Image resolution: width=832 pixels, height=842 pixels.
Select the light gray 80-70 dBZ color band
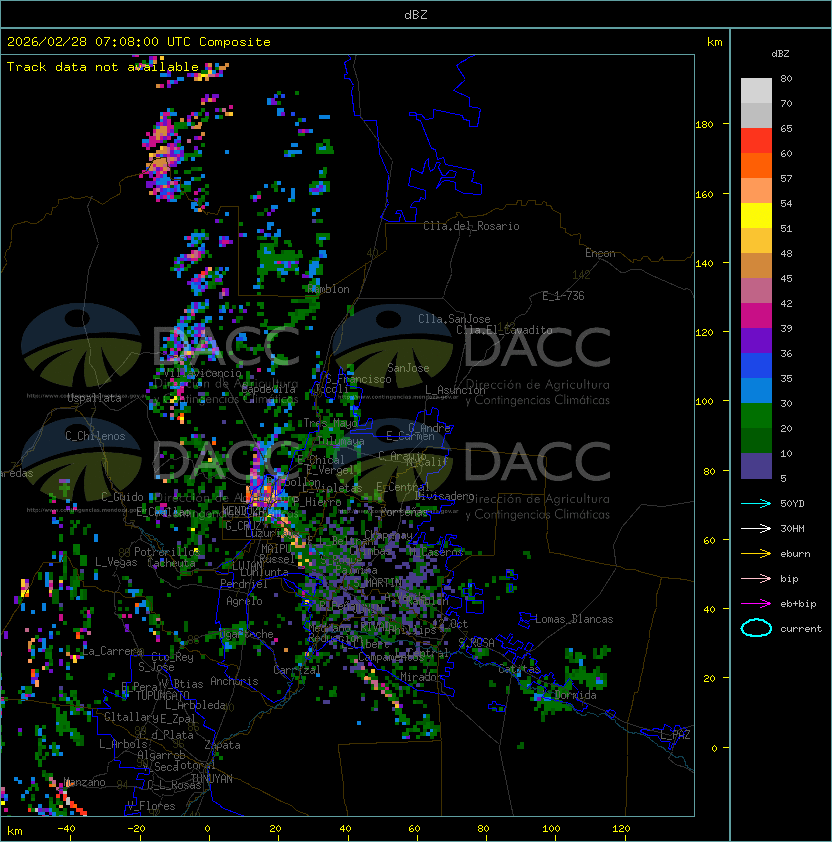point(756,91)
